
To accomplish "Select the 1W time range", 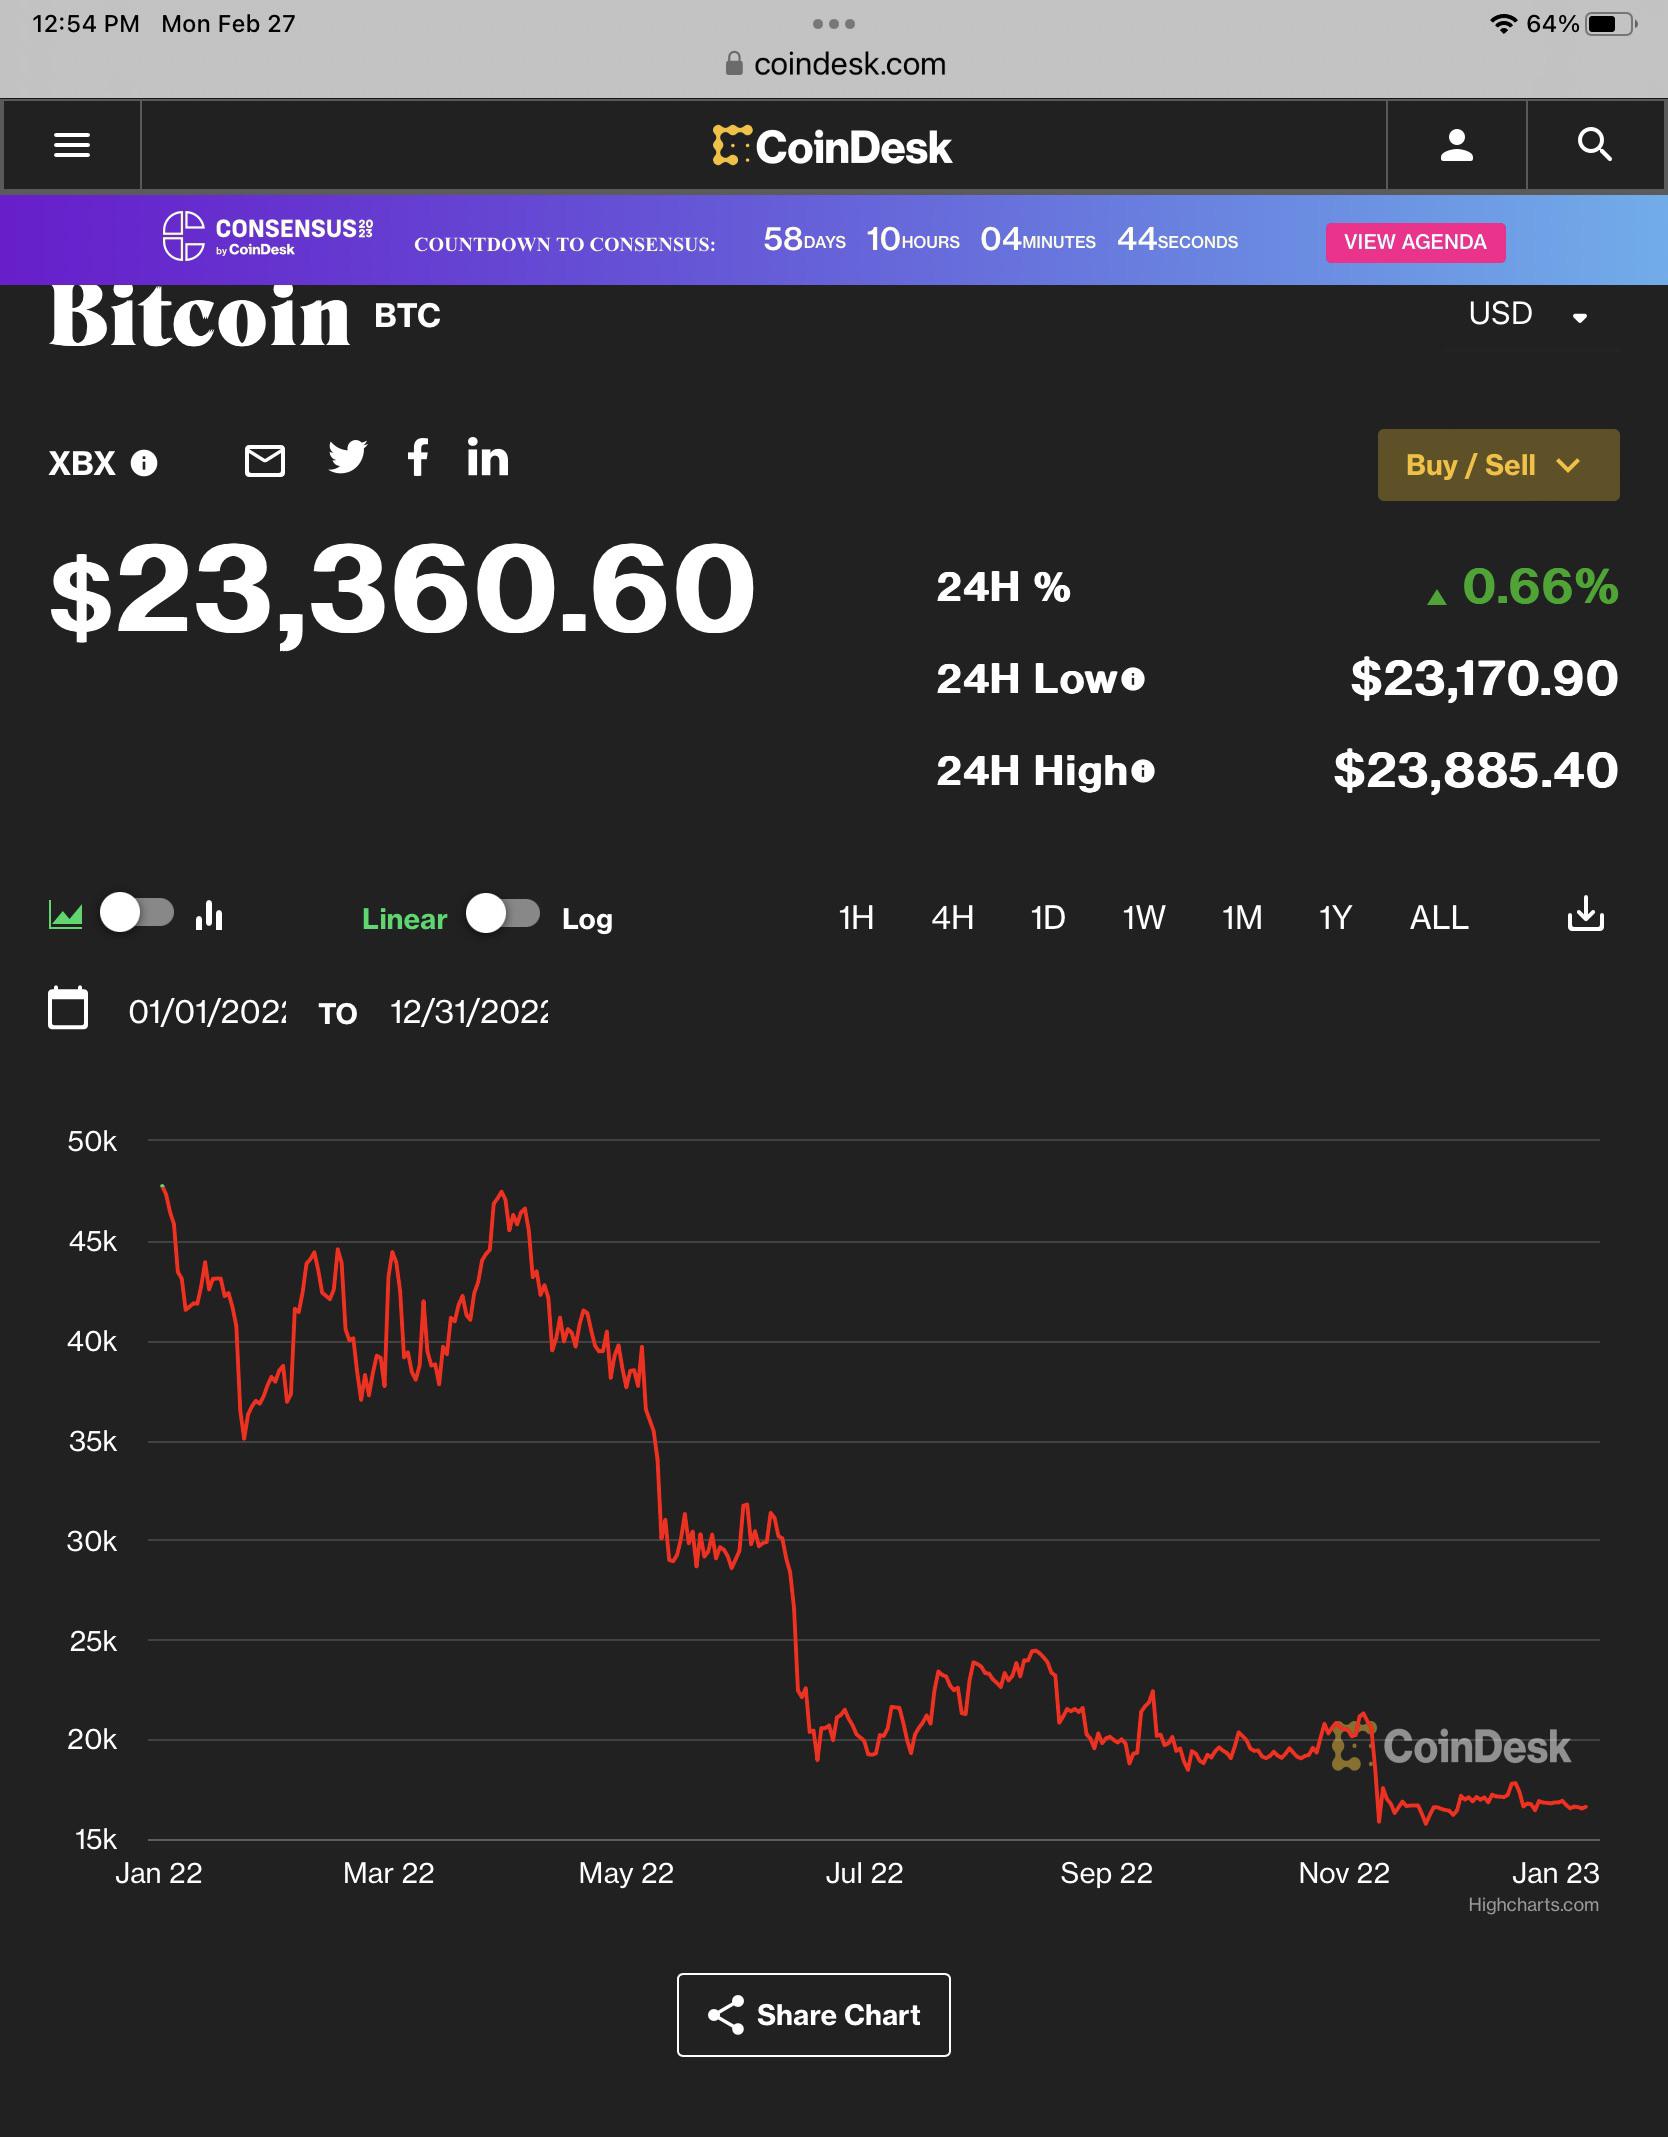I will pyautogui.click(x=1143, y=918).
